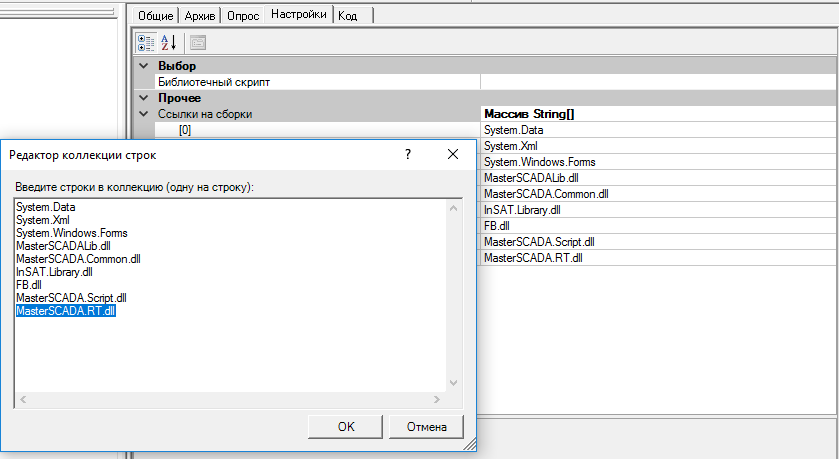Click the horizontal scrollbar left arrow
This screenshot has height=459, width=839.
click(23, 399)
